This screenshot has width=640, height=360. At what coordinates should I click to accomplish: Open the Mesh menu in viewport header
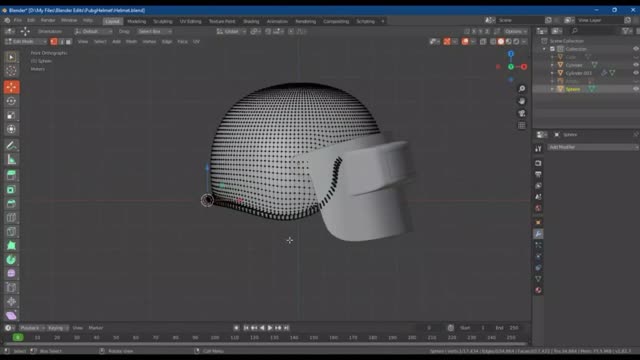(131, 42)
